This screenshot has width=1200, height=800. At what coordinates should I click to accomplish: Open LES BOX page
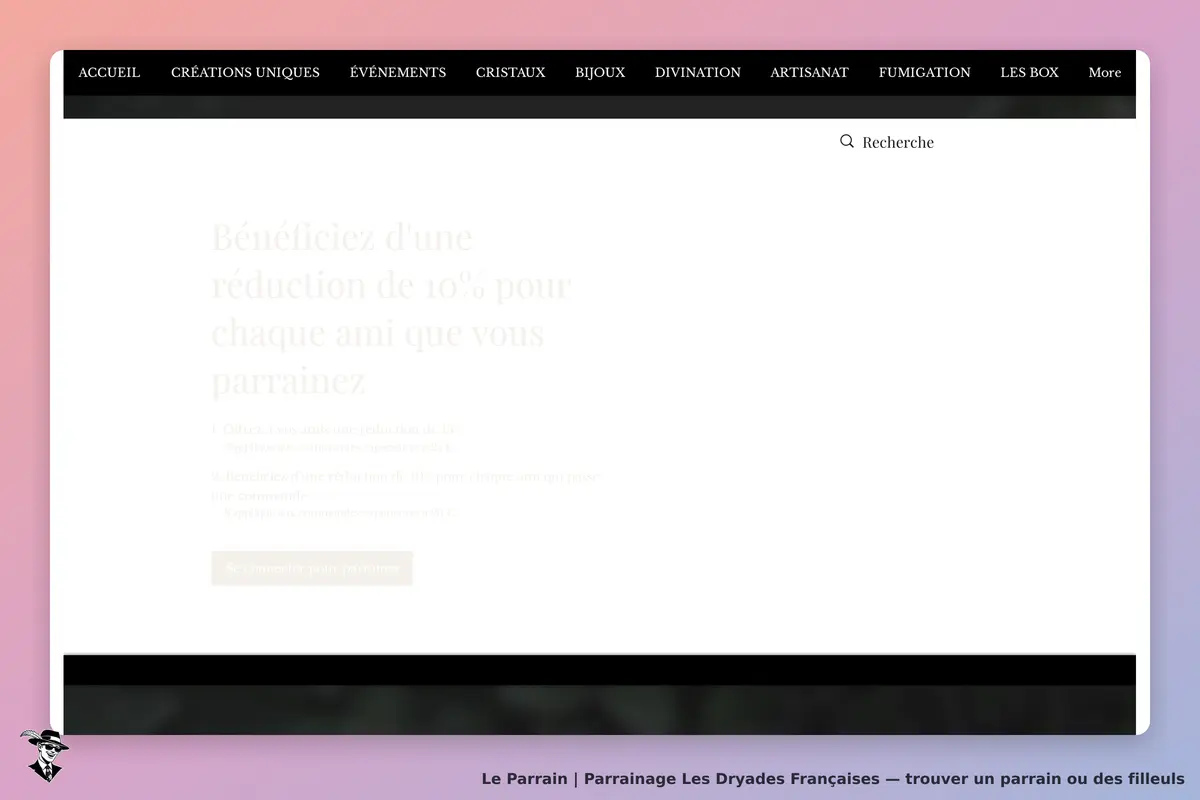(x=1029, y=73)
